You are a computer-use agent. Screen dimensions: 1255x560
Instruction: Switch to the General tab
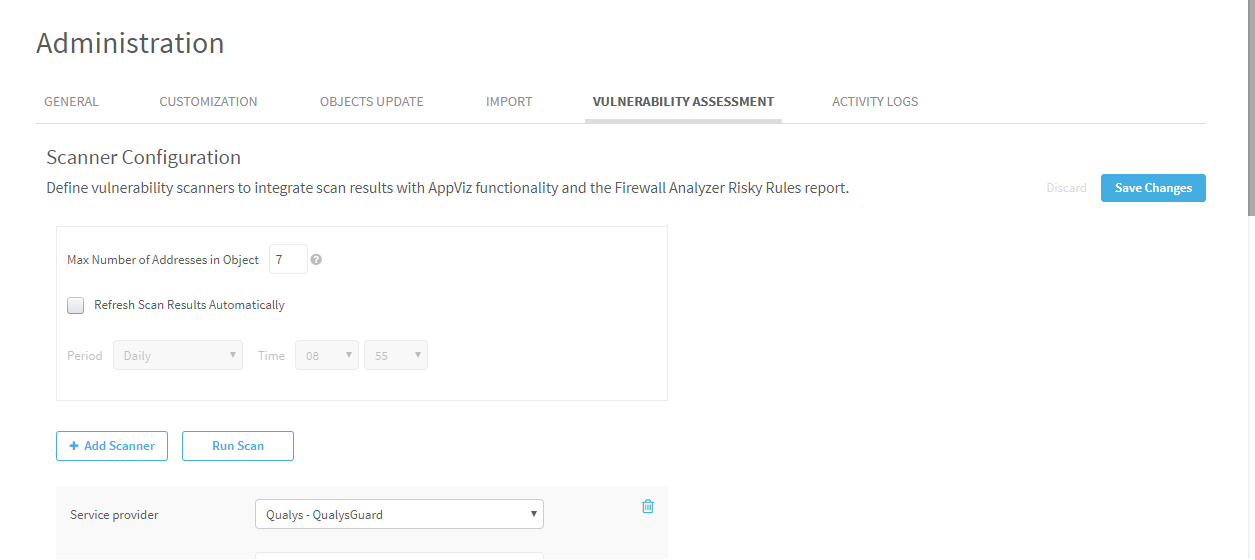[71, 102]
